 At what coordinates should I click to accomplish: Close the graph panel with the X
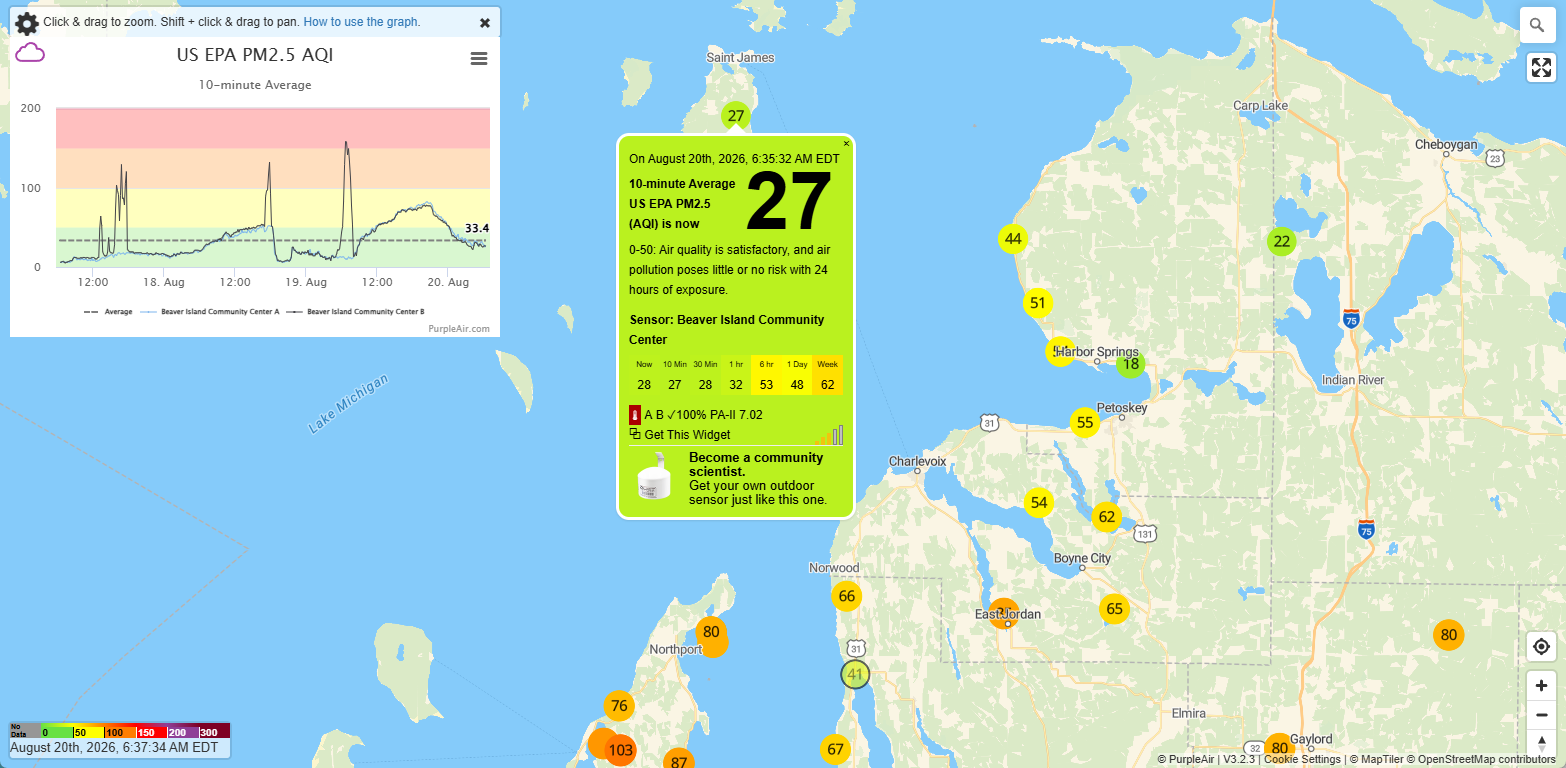[485, 22]
